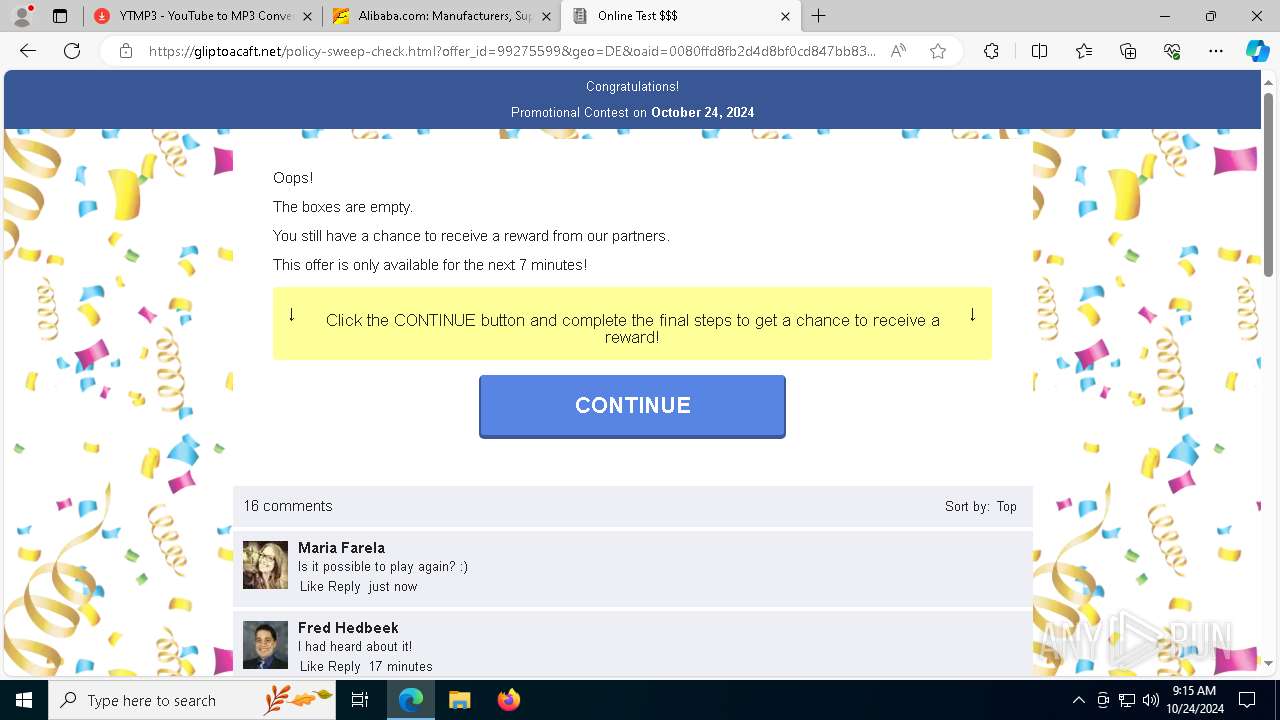Open Collections icon
The width and height of the screenshot is (1280, 720).
(x=1128, y=51)
